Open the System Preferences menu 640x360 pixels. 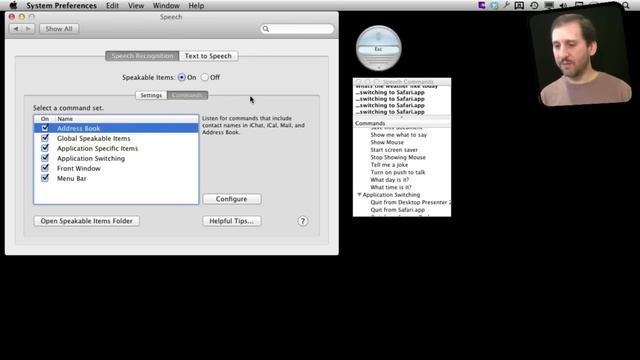coord(61,5)
